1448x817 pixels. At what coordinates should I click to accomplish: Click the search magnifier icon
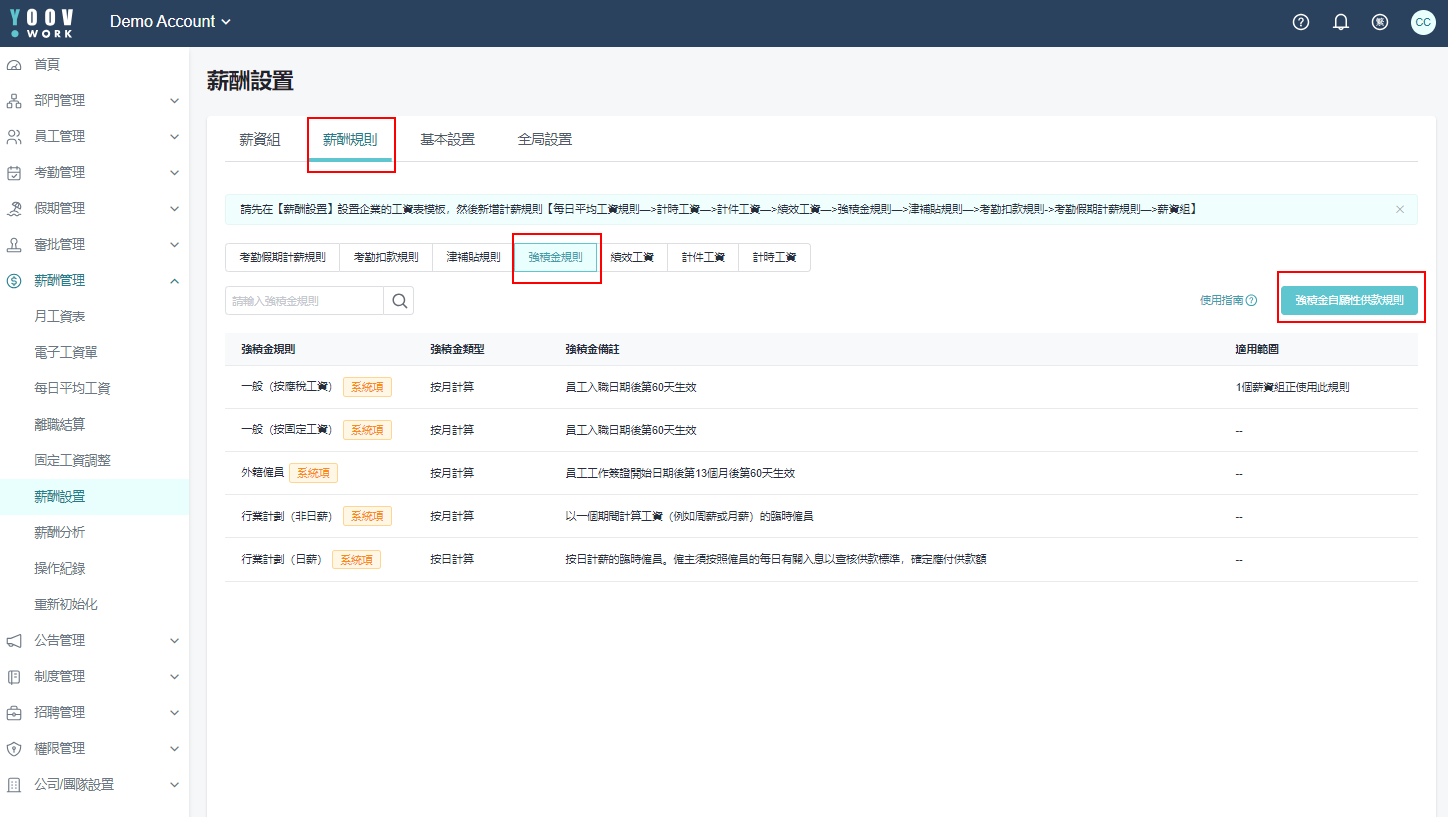[x=399, y=301]
